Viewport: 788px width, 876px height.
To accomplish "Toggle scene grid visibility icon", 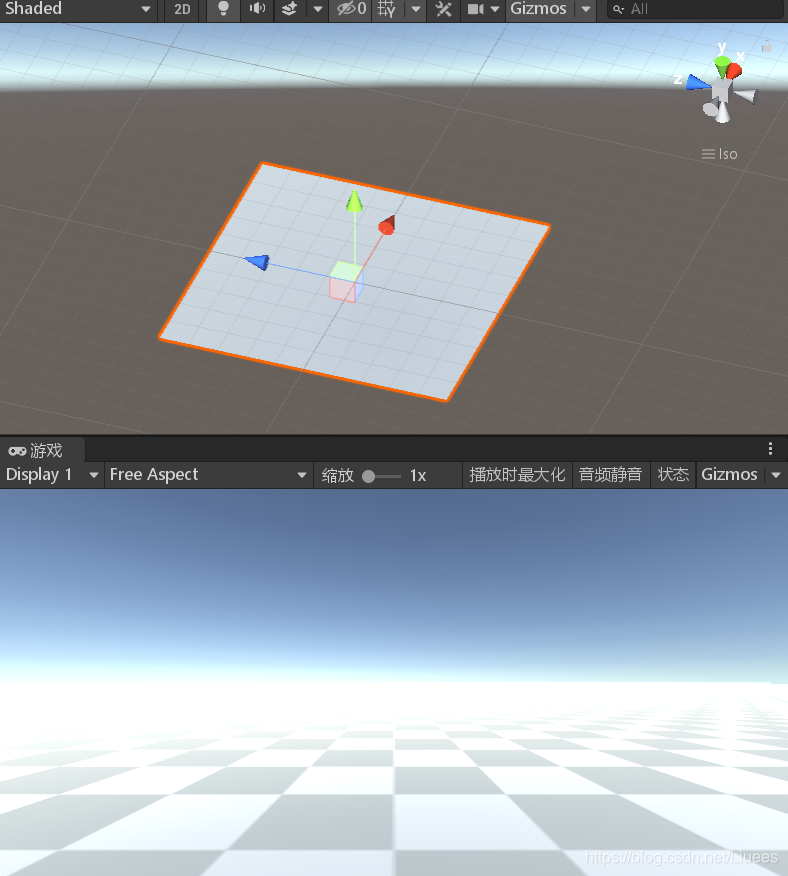I will [387, 9].
